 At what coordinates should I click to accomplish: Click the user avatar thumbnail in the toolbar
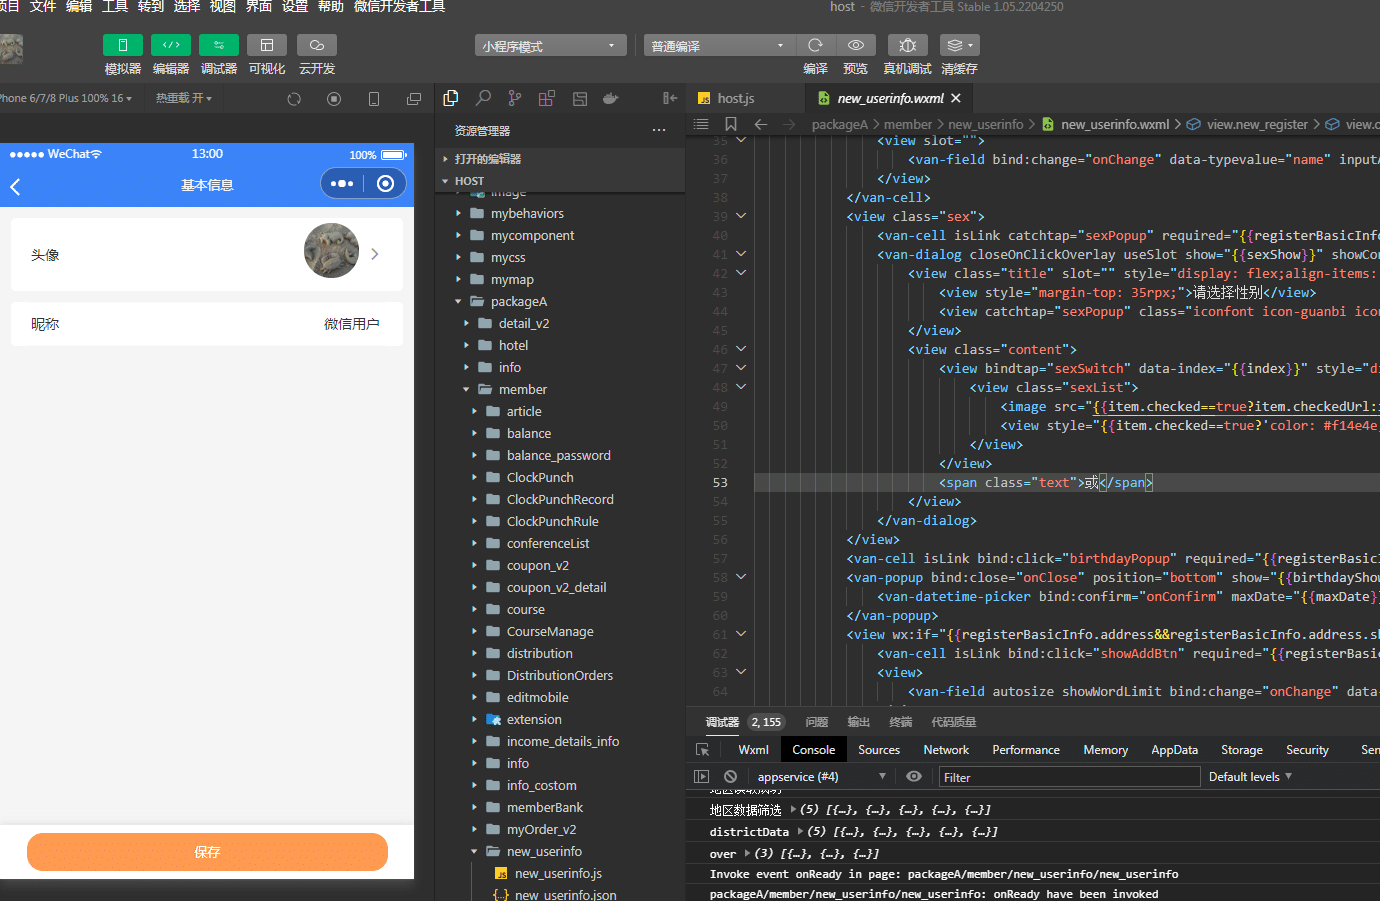click(x=10, y=49)
